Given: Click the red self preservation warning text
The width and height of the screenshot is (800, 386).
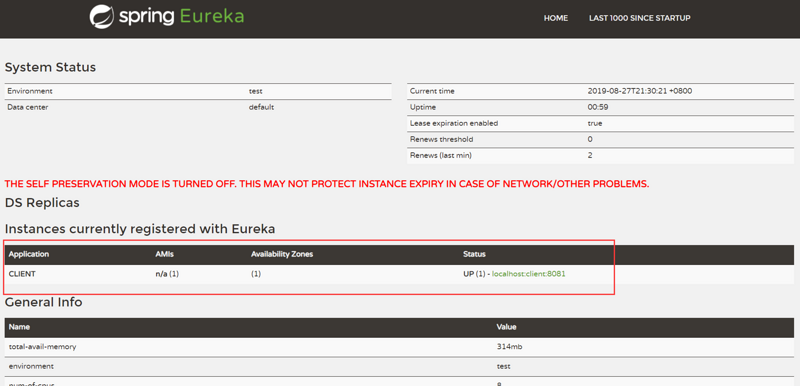Looking at the screenshot, I should (x=327, y=184).
